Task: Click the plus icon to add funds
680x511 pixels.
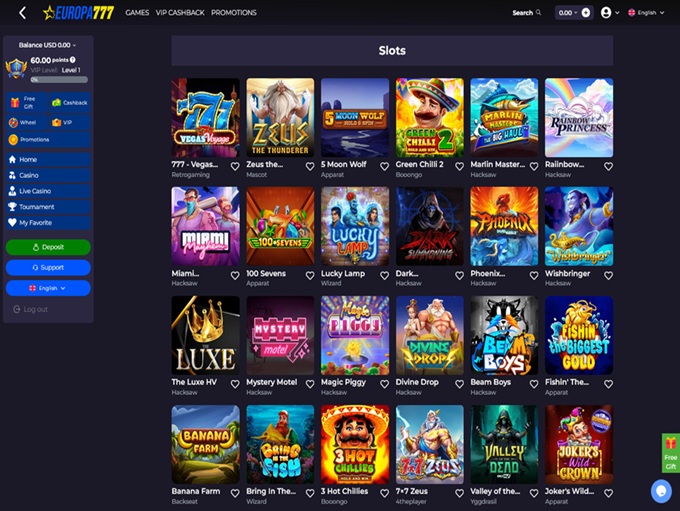Action: click(x=585, y=13)
